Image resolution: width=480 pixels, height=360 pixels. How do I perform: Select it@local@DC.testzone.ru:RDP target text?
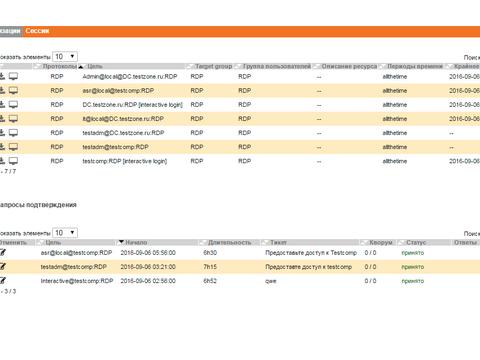[123, 119]
